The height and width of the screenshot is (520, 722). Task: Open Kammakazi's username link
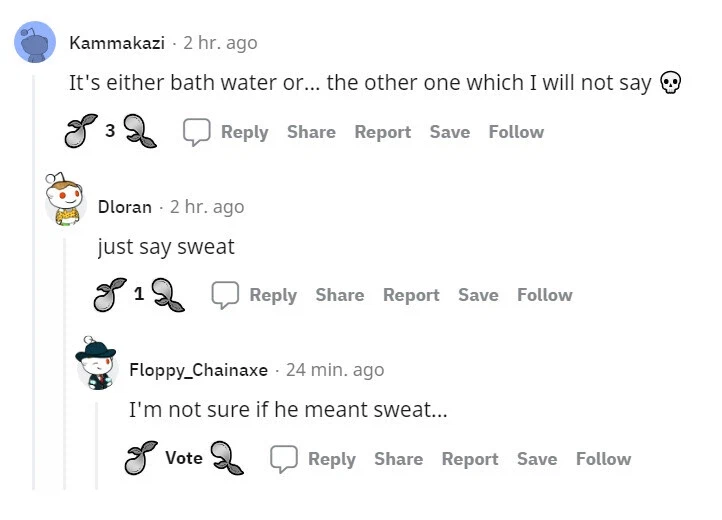pyautogui.click(x=116, y=43)
